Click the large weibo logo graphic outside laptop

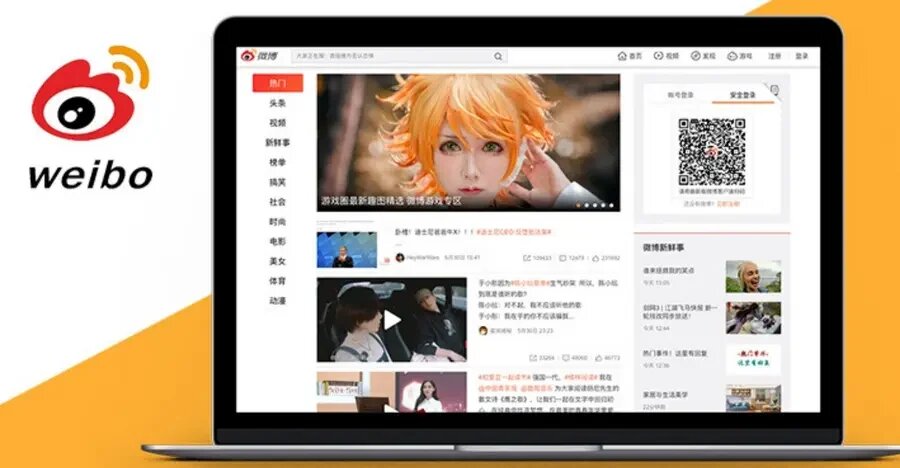91,118
